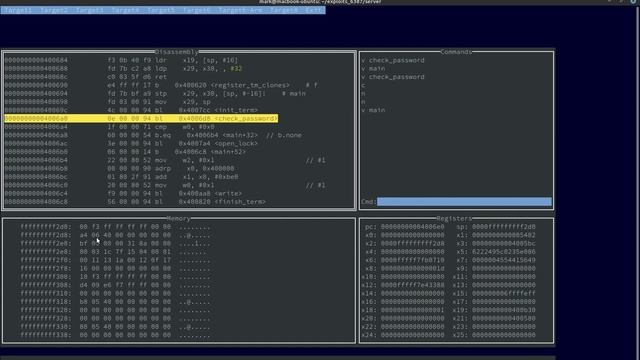Viewport: 640px width, 360px height.
Task: Click the bl open_lock instruction line
Action: pos(131,144)
